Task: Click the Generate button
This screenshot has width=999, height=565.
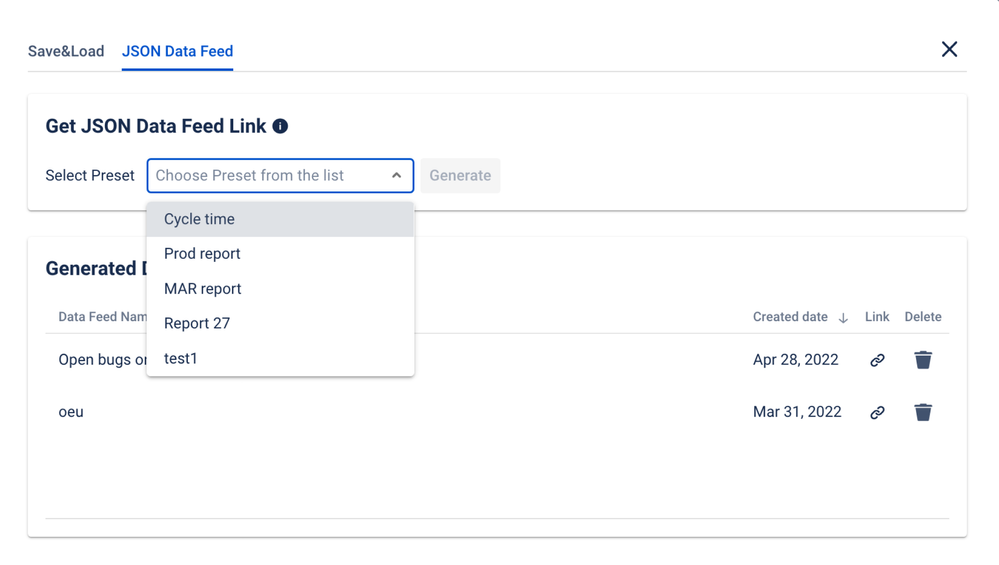Action: pos(460,176)
